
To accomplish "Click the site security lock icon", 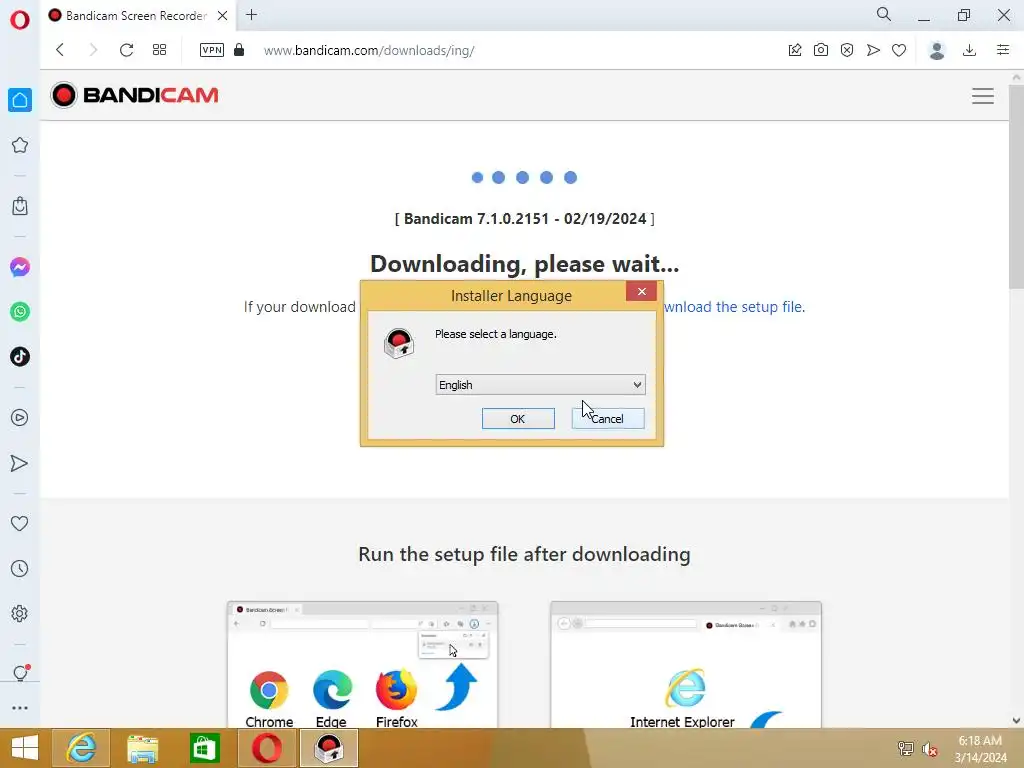I will (239, 50).
